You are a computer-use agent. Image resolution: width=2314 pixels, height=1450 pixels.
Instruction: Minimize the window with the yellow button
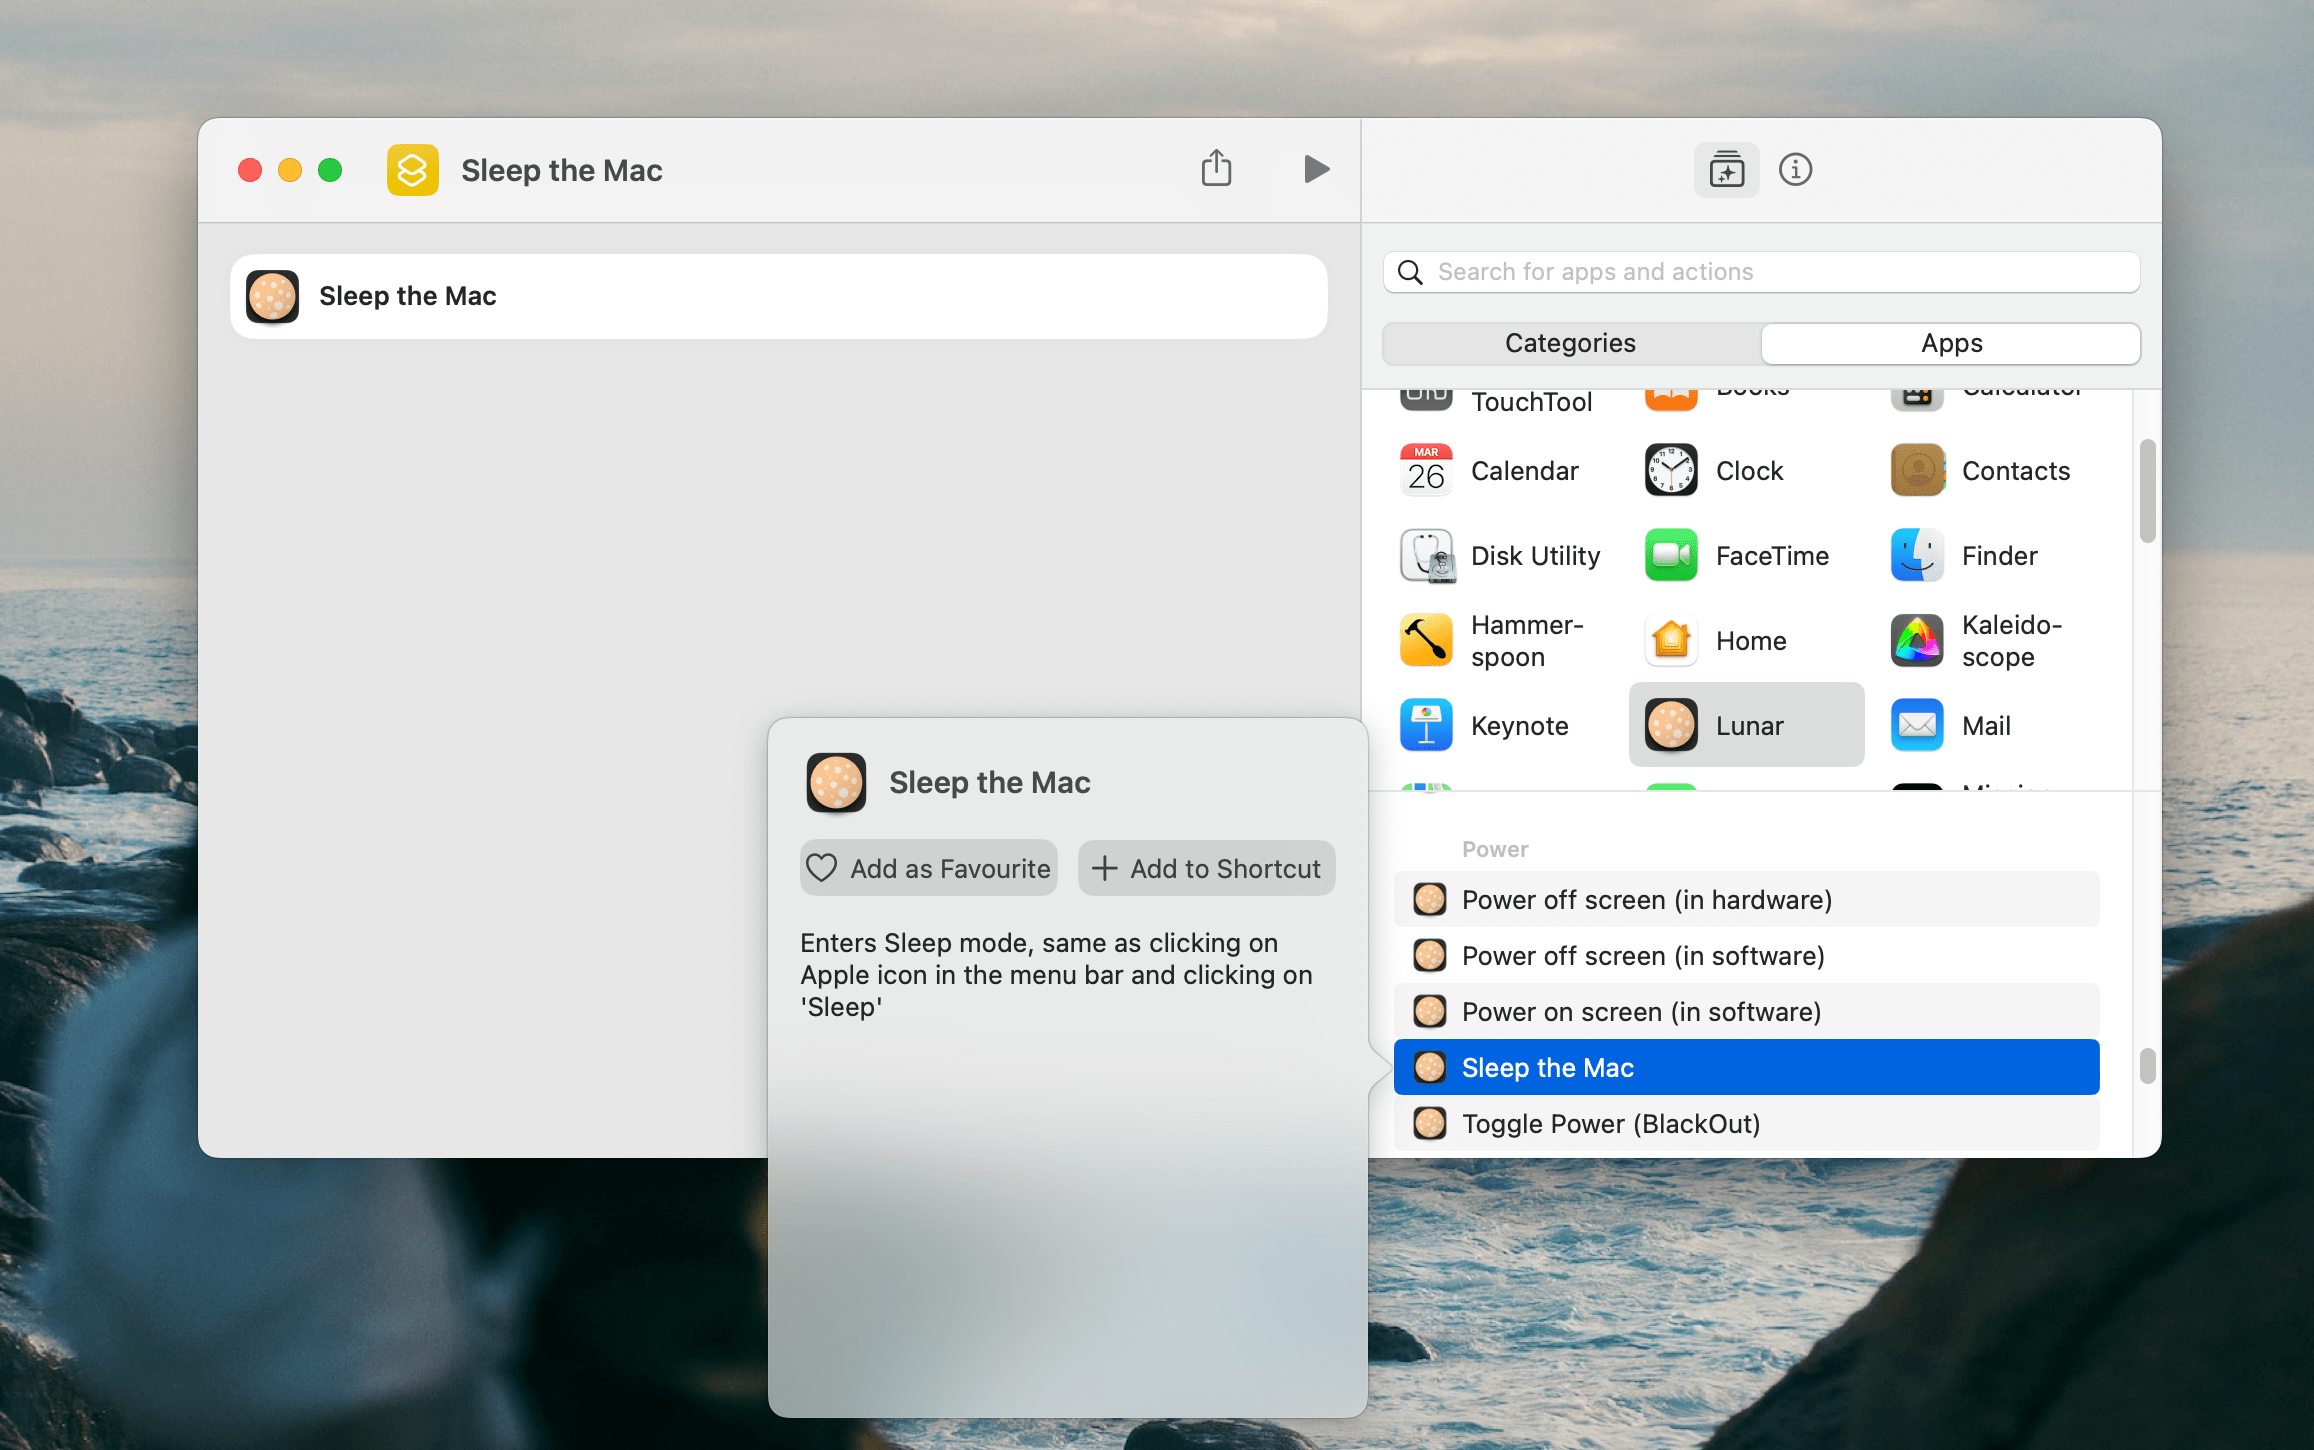click(290, 170)
